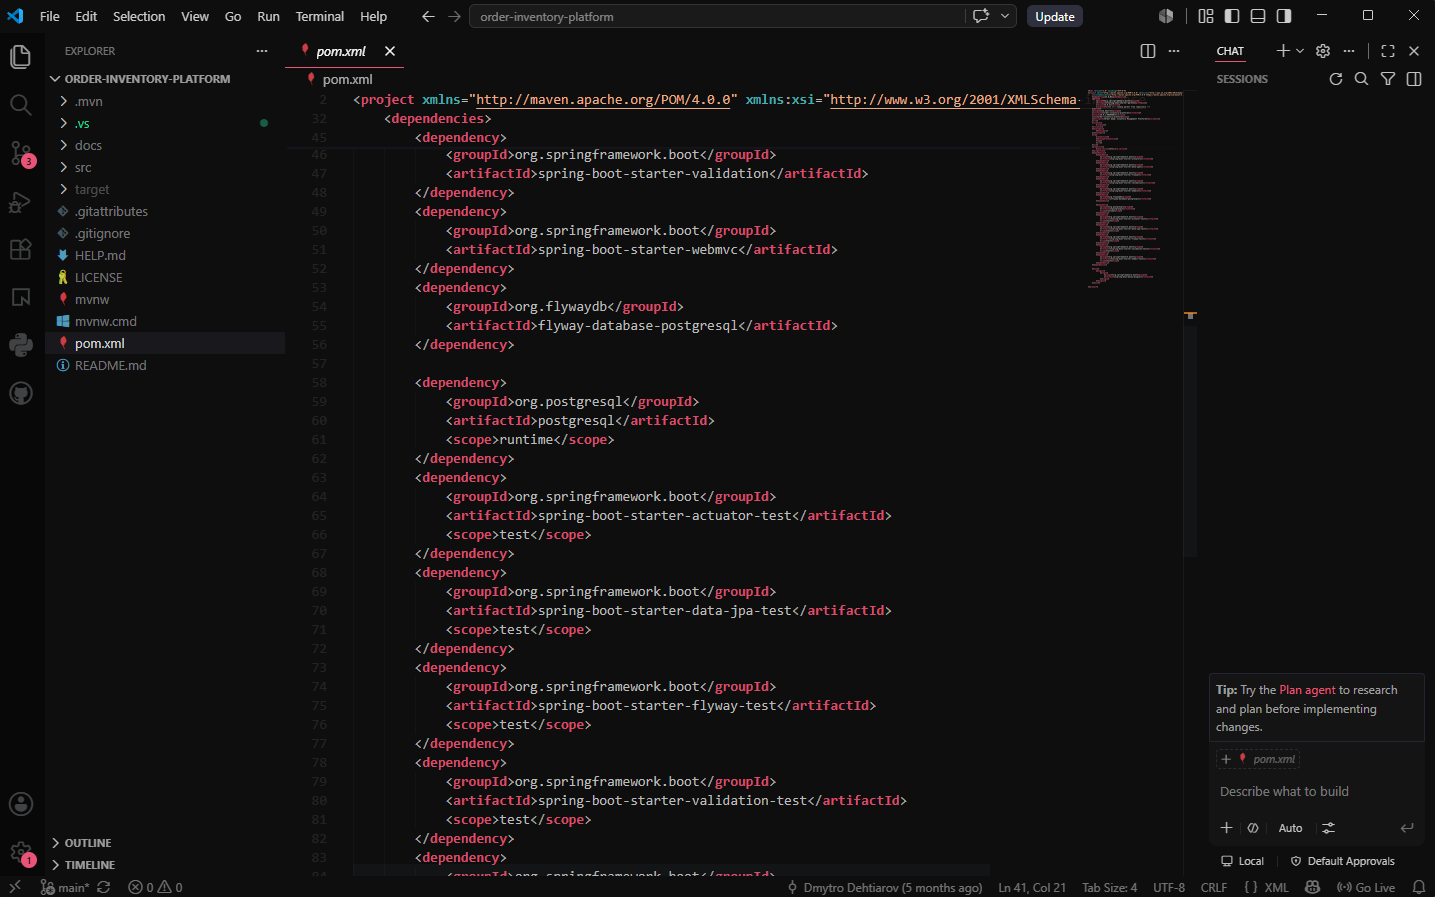Open the Extensions view

(x=20, y=249)
